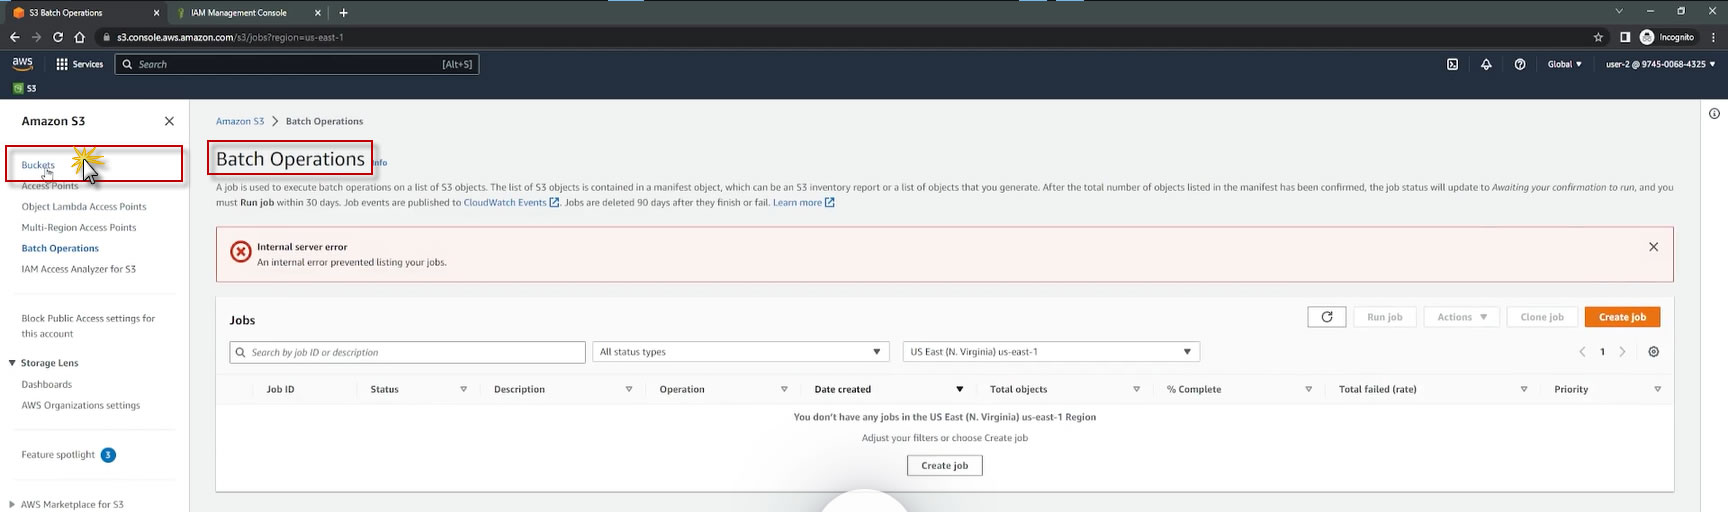Open Buckets in the S3 sidebar
Viewport: 1728px width, 512px height.
tap(38, 165)
